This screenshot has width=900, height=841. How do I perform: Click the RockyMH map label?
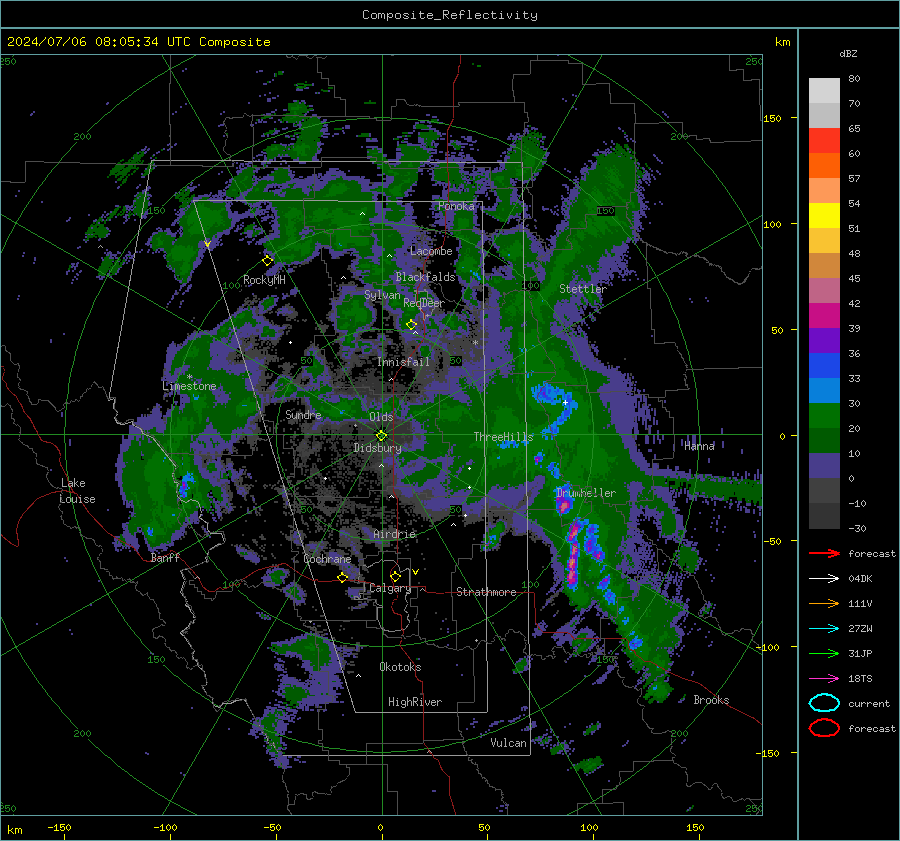point(264,280)
